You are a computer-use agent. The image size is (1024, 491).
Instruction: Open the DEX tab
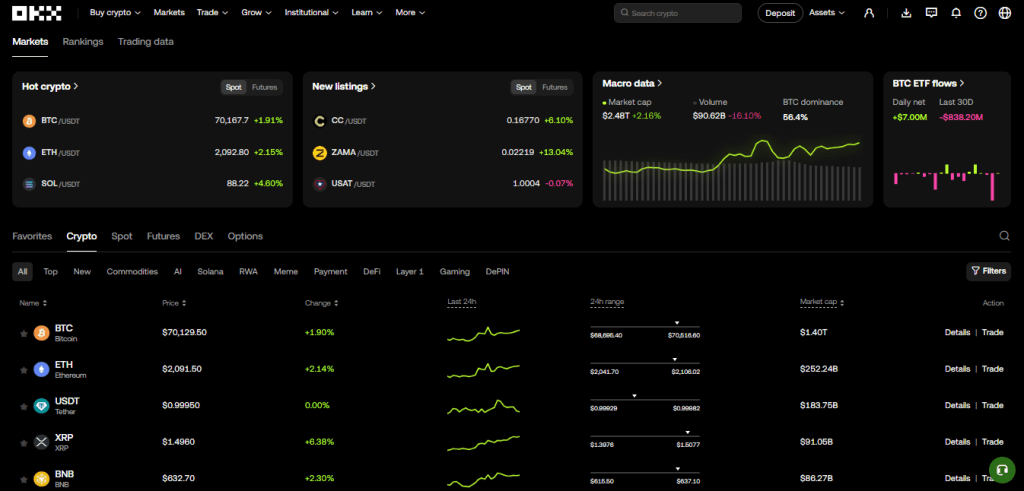204,236
